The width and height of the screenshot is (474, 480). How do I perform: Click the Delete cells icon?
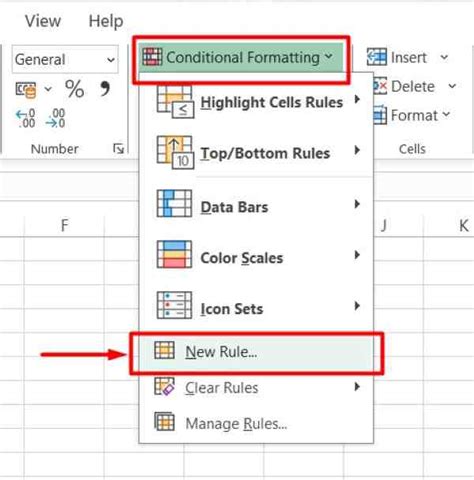pyautogui.click(x=379, y=86)
